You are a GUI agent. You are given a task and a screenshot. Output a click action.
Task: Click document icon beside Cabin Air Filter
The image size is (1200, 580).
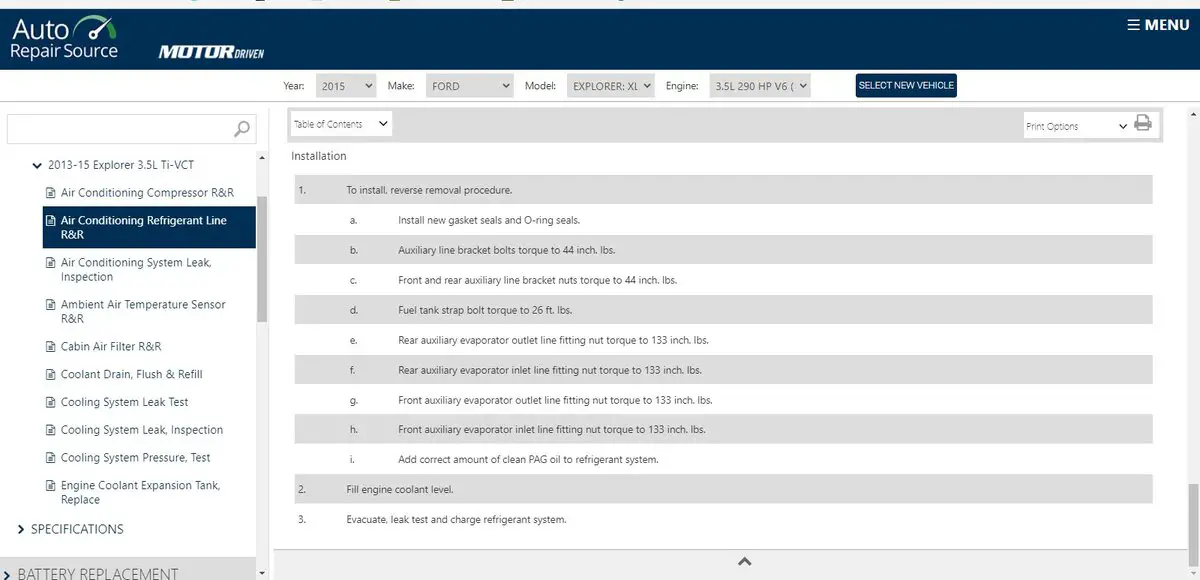[x=51, y=347]
